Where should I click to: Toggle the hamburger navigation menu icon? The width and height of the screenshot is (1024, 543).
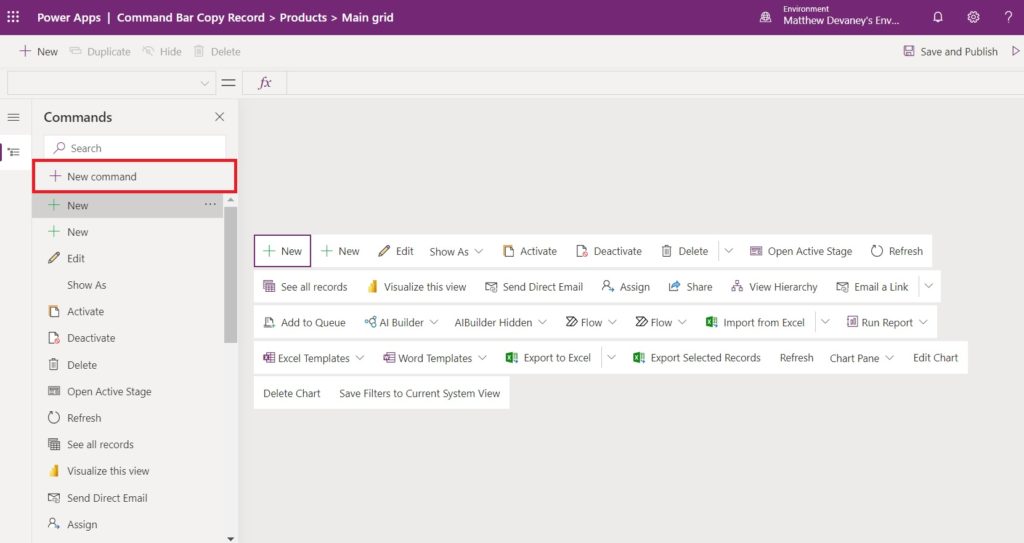[13, 118]
